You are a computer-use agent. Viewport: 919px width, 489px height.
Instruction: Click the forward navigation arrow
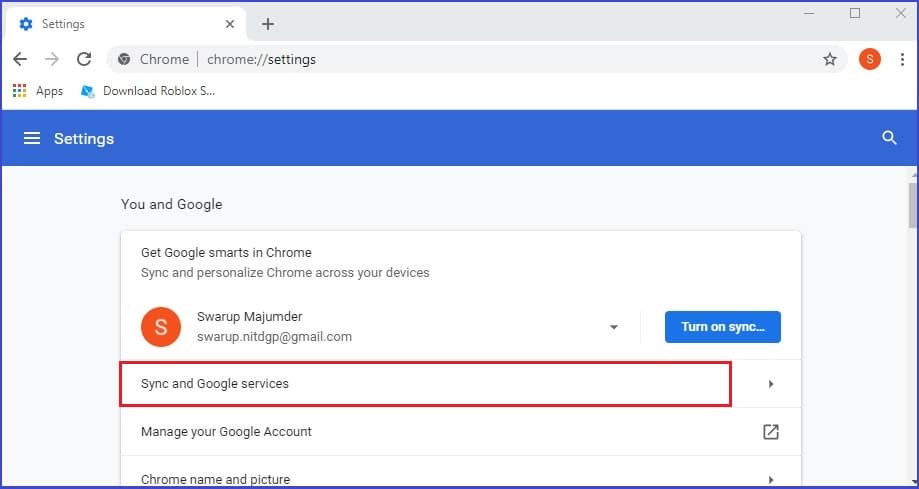click(52, 59)
